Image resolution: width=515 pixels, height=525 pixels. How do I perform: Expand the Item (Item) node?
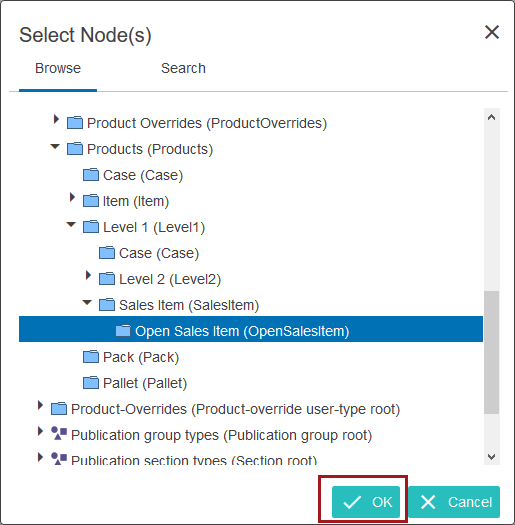tap(72, 197)
